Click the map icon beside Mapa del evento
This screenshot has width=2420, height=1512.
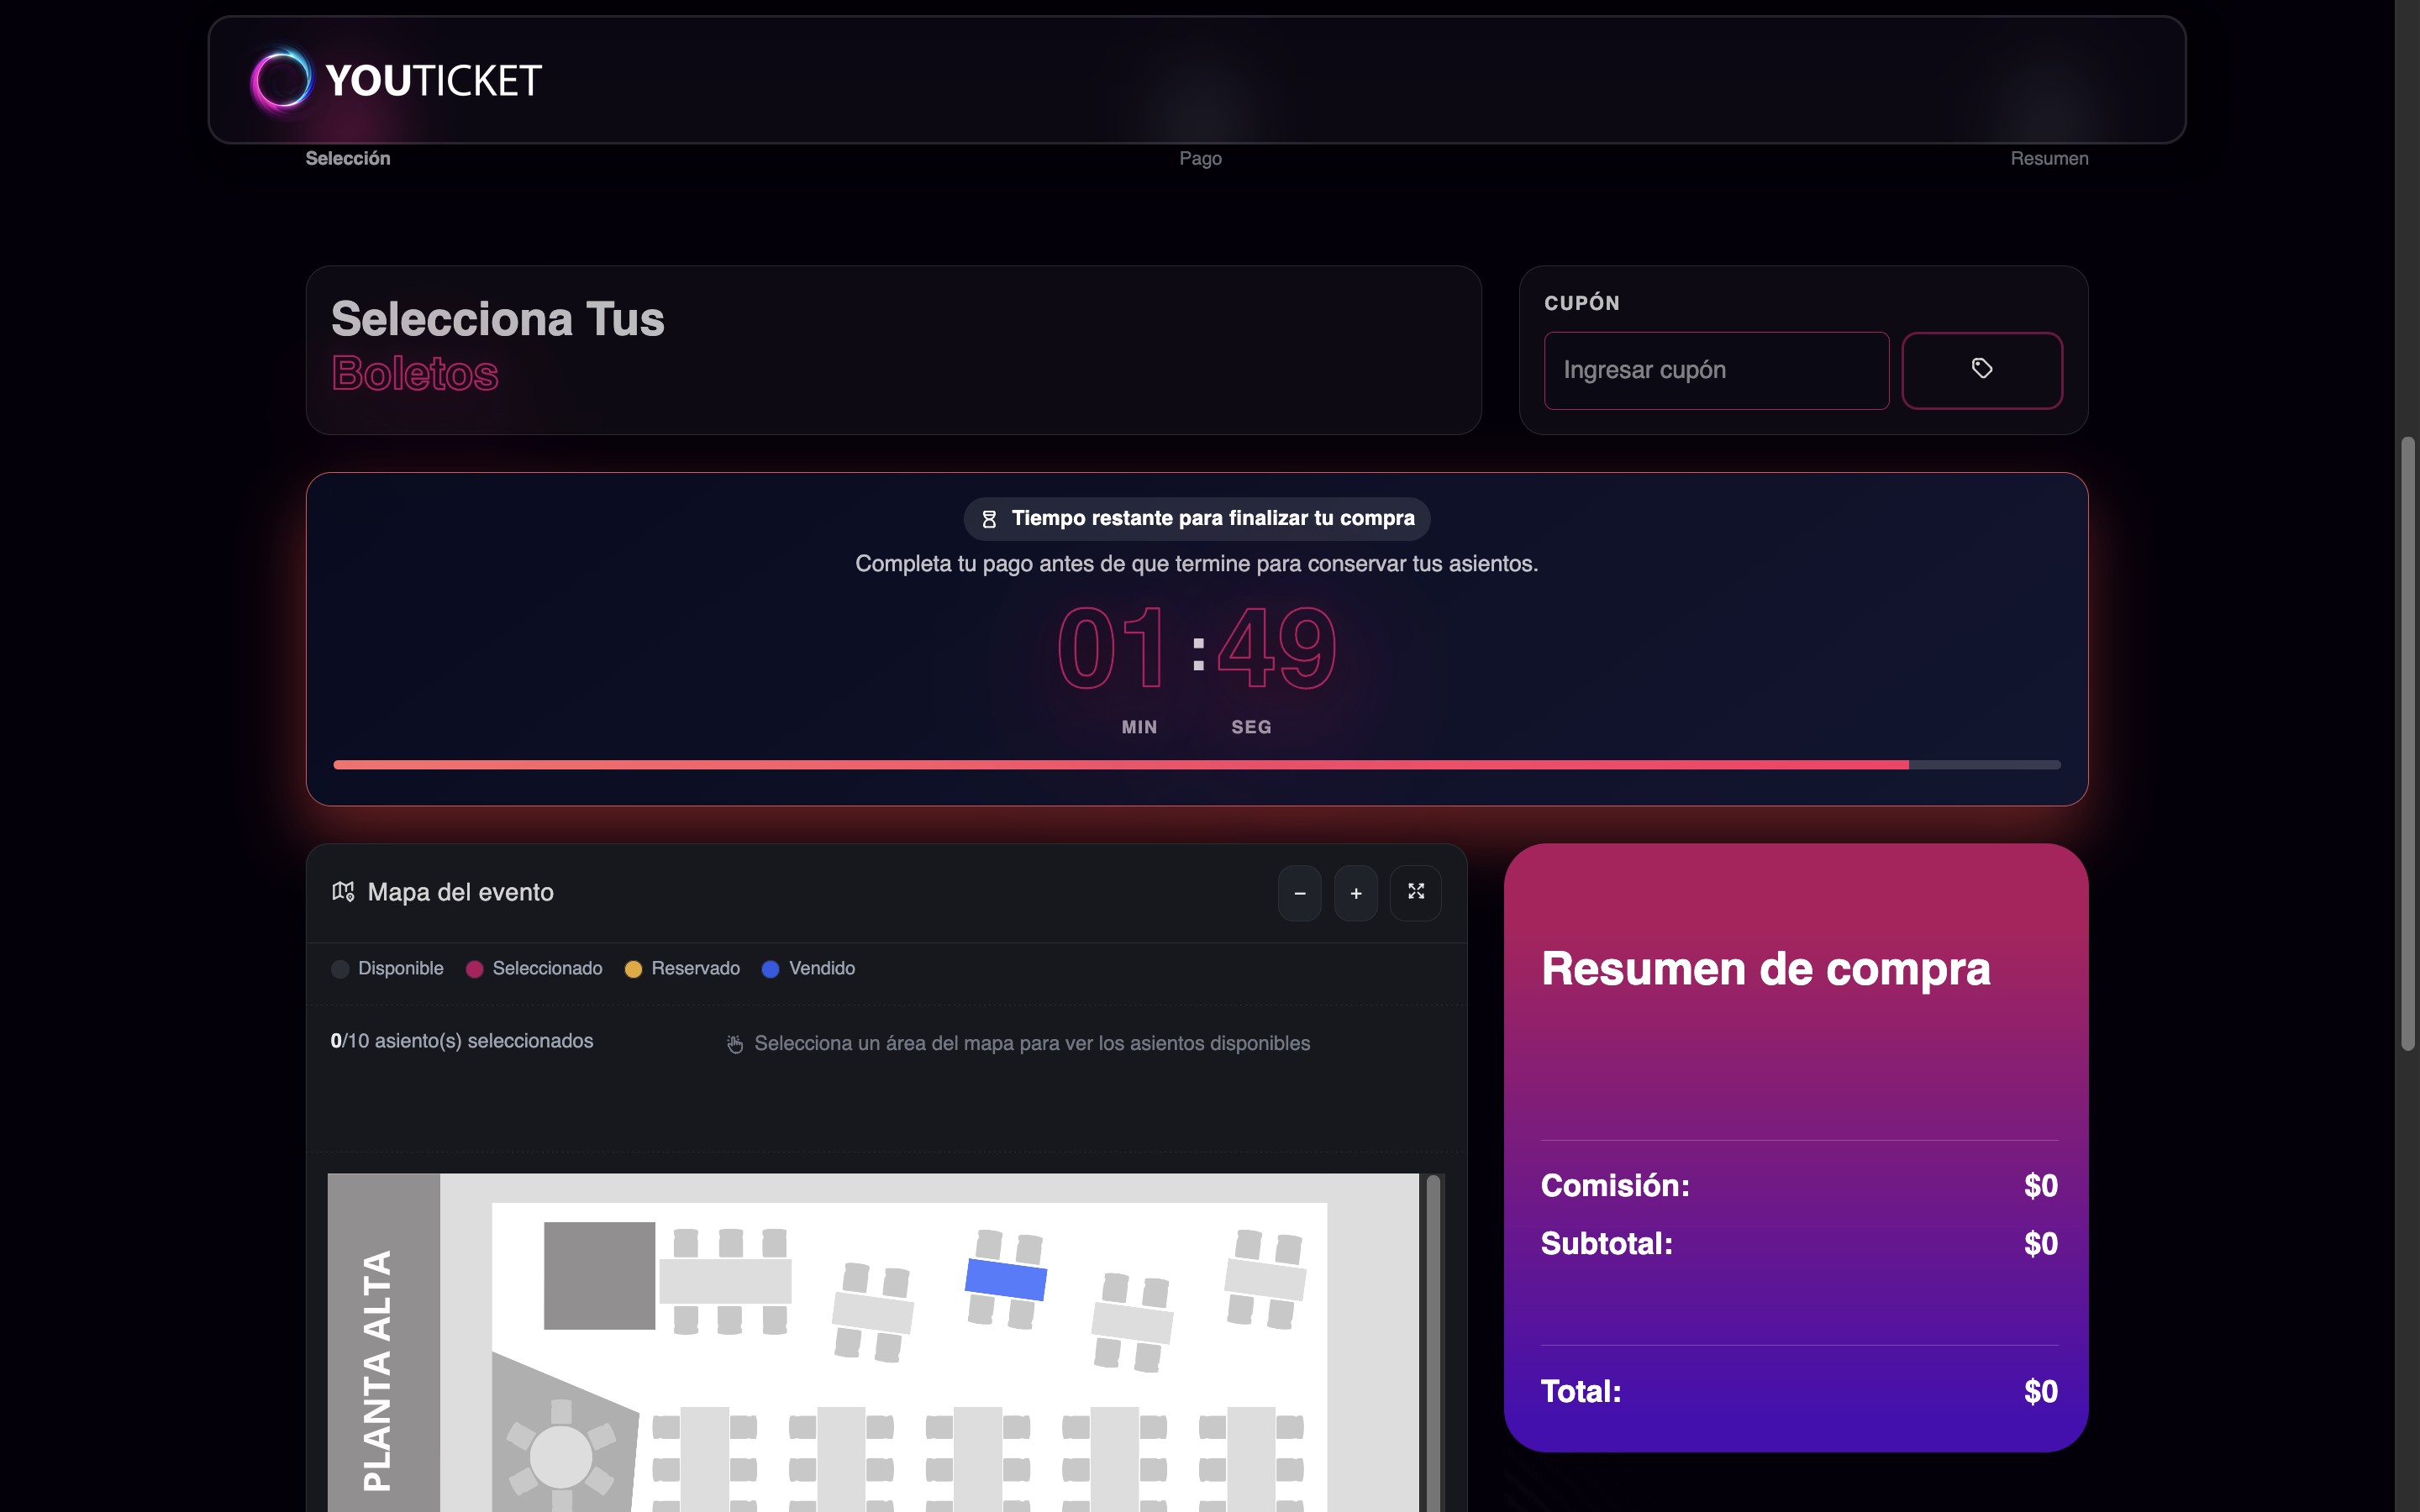pyautogui.click(x=343, y=891)
